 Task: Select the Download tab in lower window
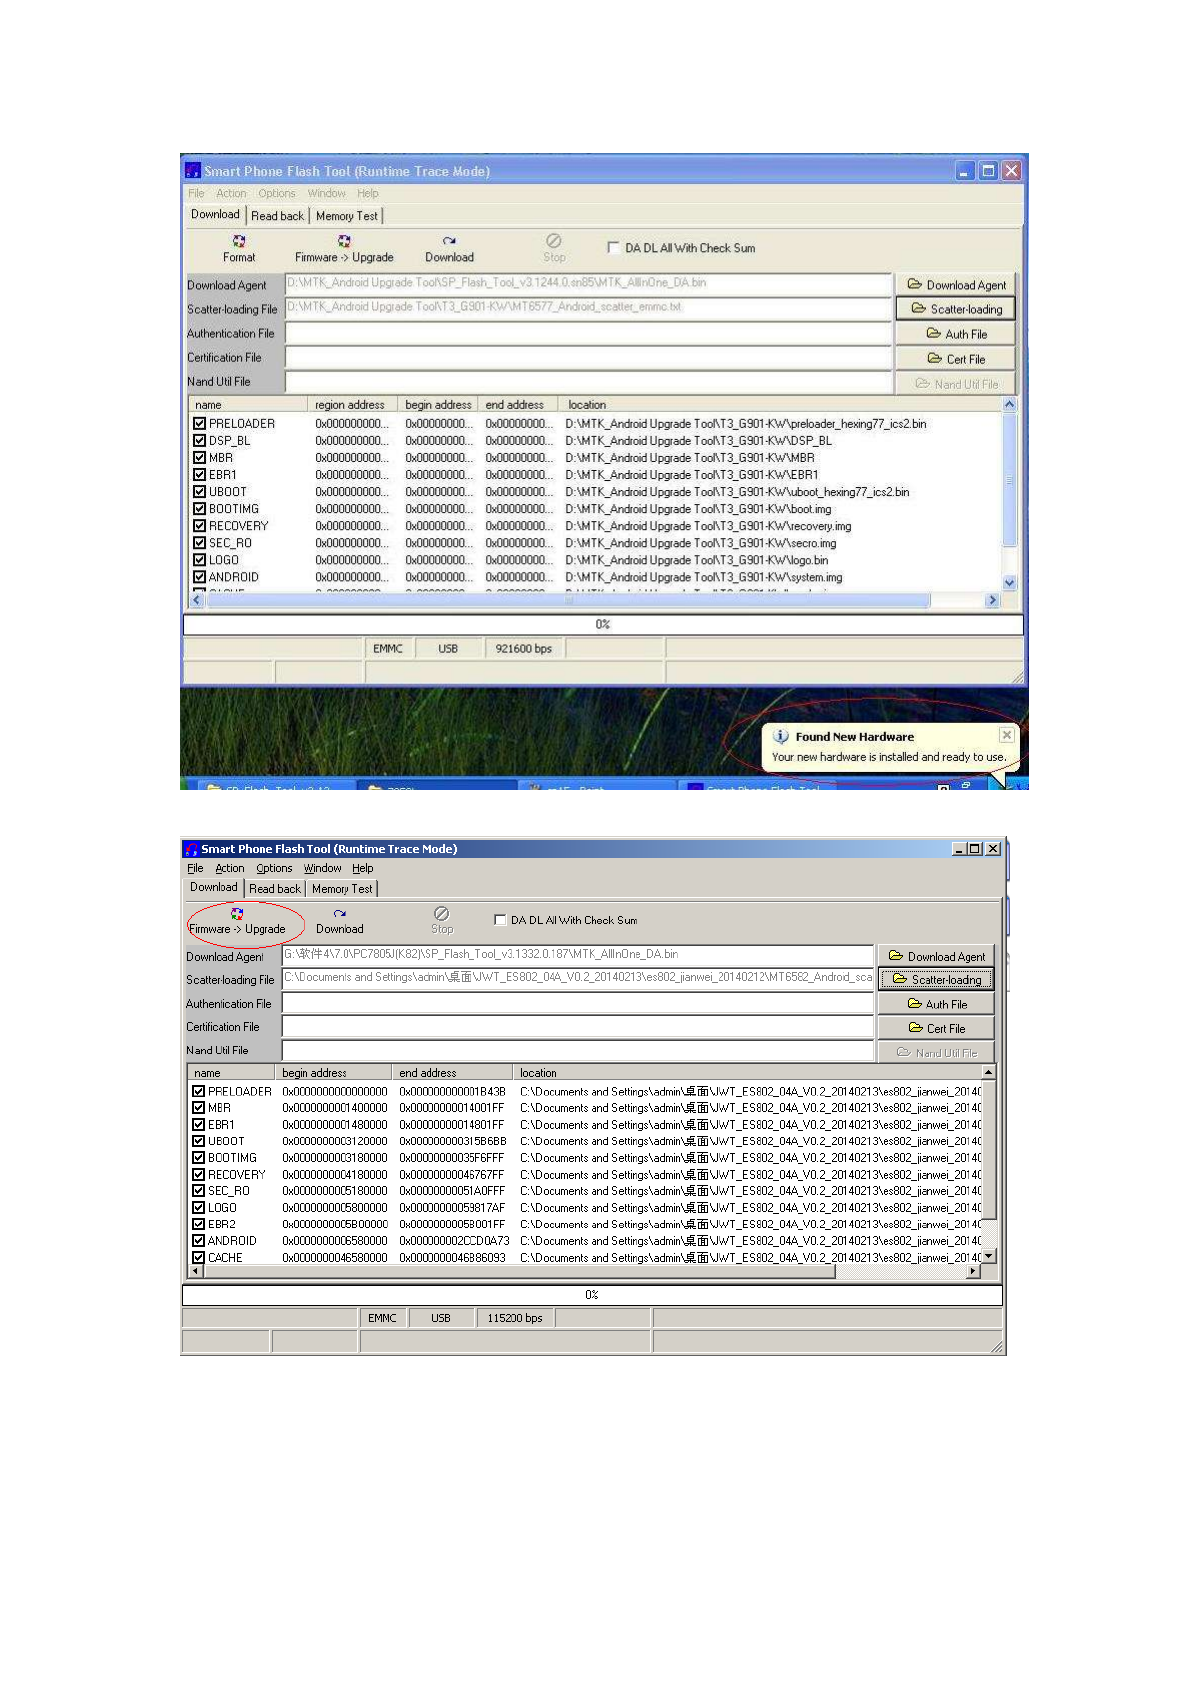[214, 887]
